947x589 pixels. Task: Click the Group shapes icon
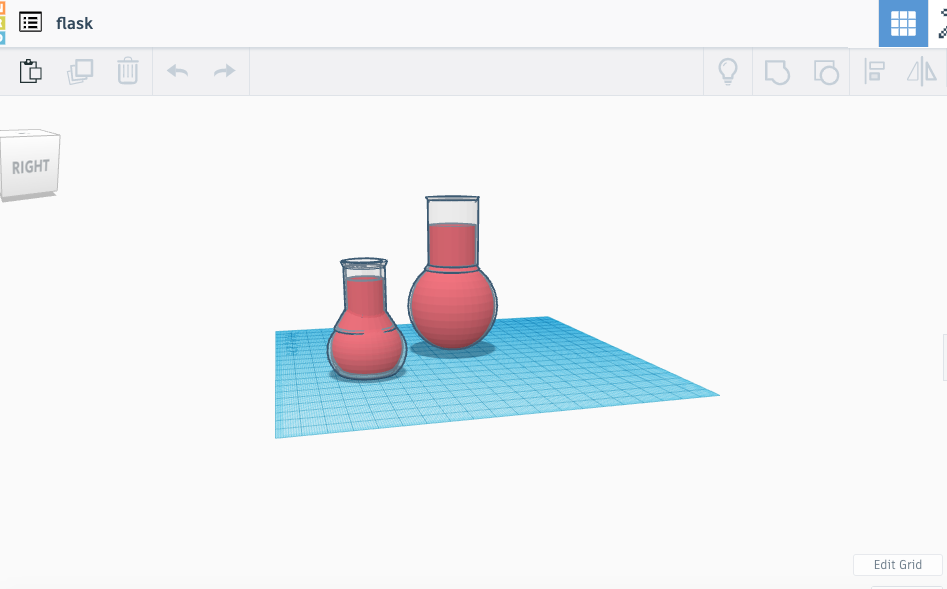[x=777, y=72]
